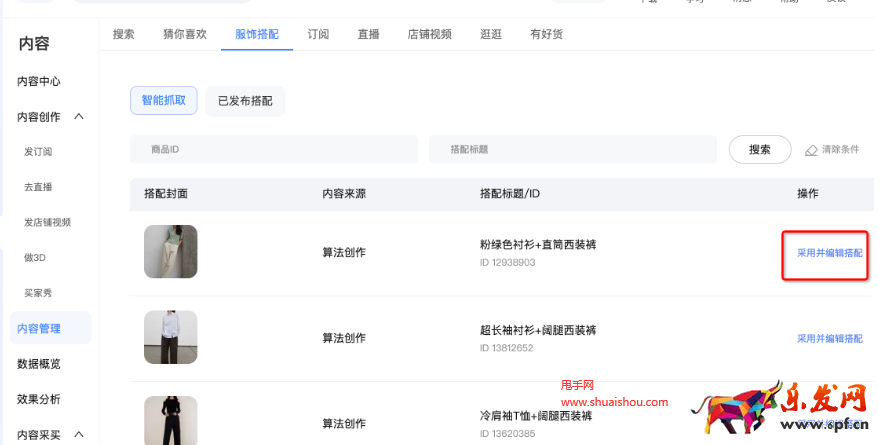Switch to 猜你喜欢 tab
The image size is (879, 445).
(x=185, y=34)
